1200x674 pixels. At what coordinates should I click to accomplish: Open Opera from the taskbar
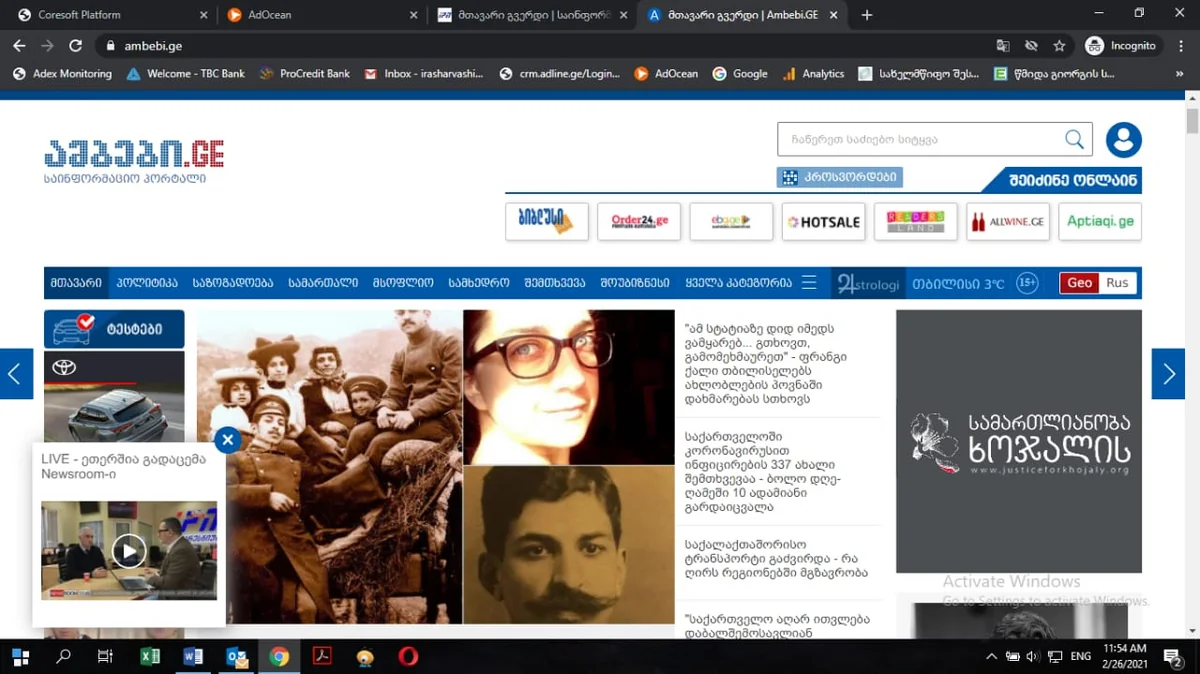pos(407,657)
